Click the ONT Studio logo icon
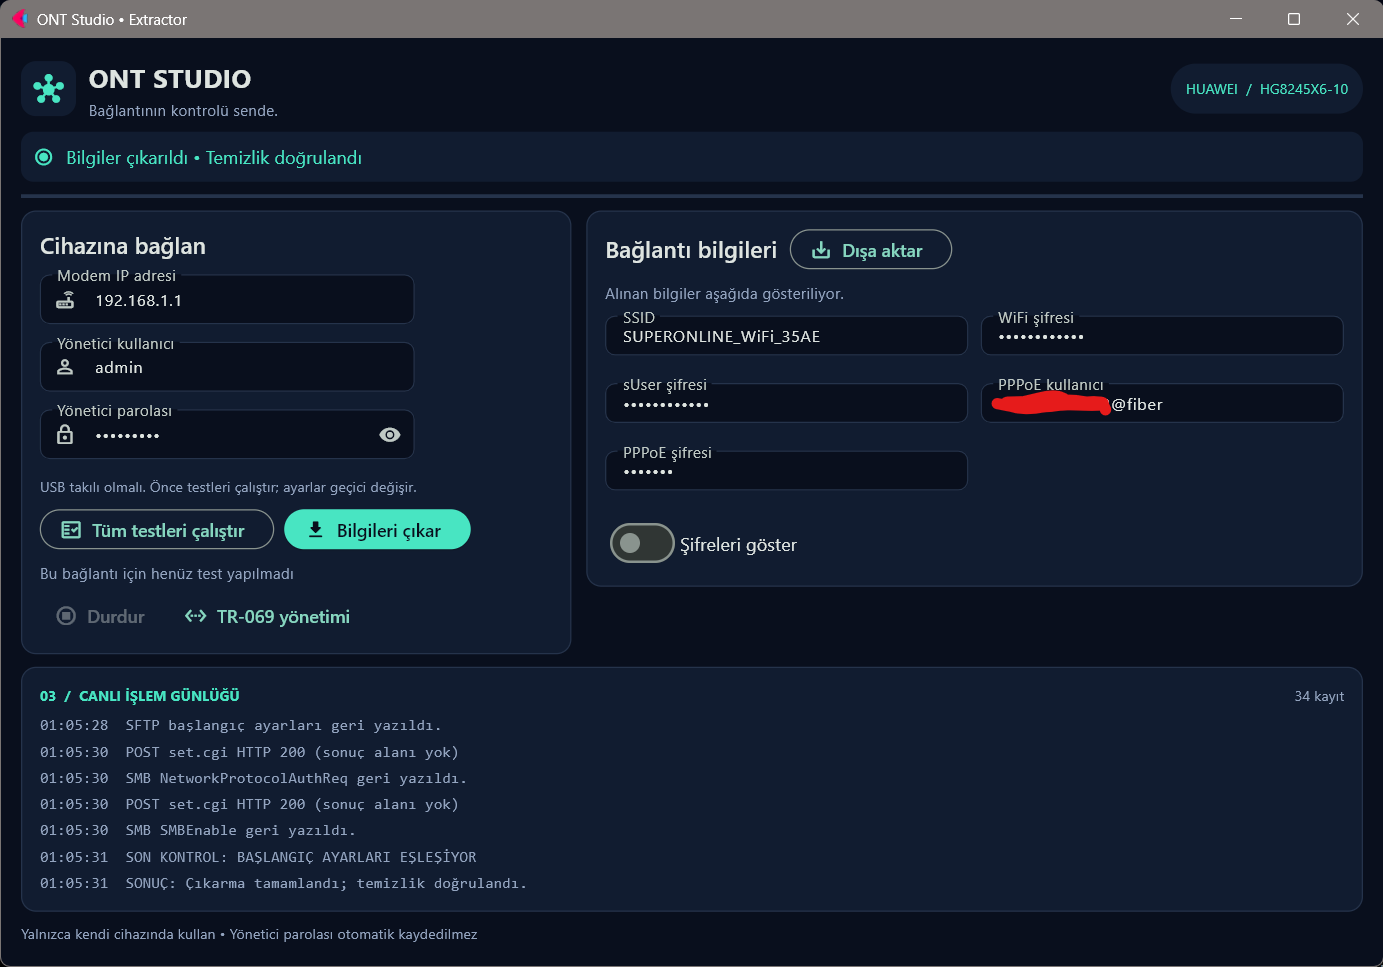 (x=48, y=89)
